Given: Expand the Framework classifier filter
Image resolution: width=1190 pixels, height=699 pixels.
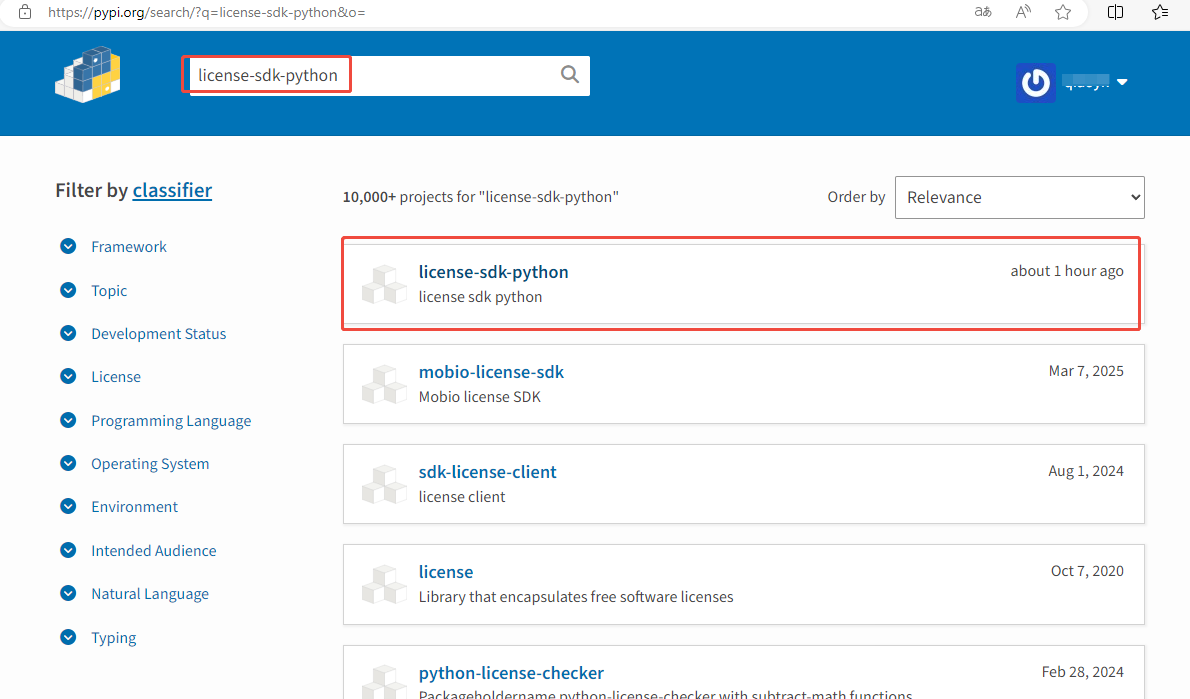Looking at the screenshot, I should tap(68, 247).
